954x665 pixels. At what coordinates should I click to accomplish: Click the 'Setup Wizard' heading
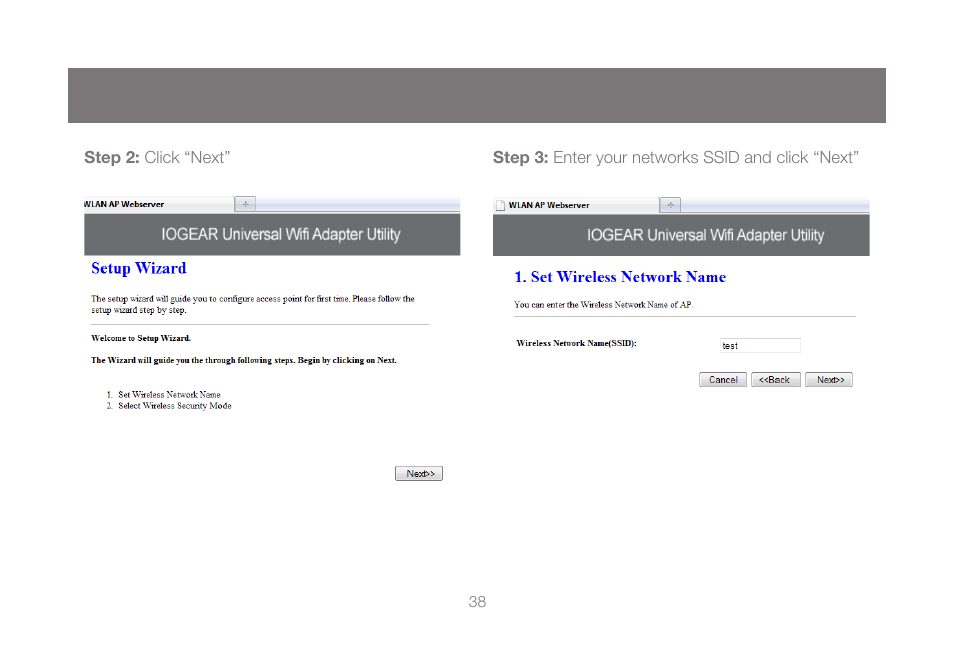139,268
